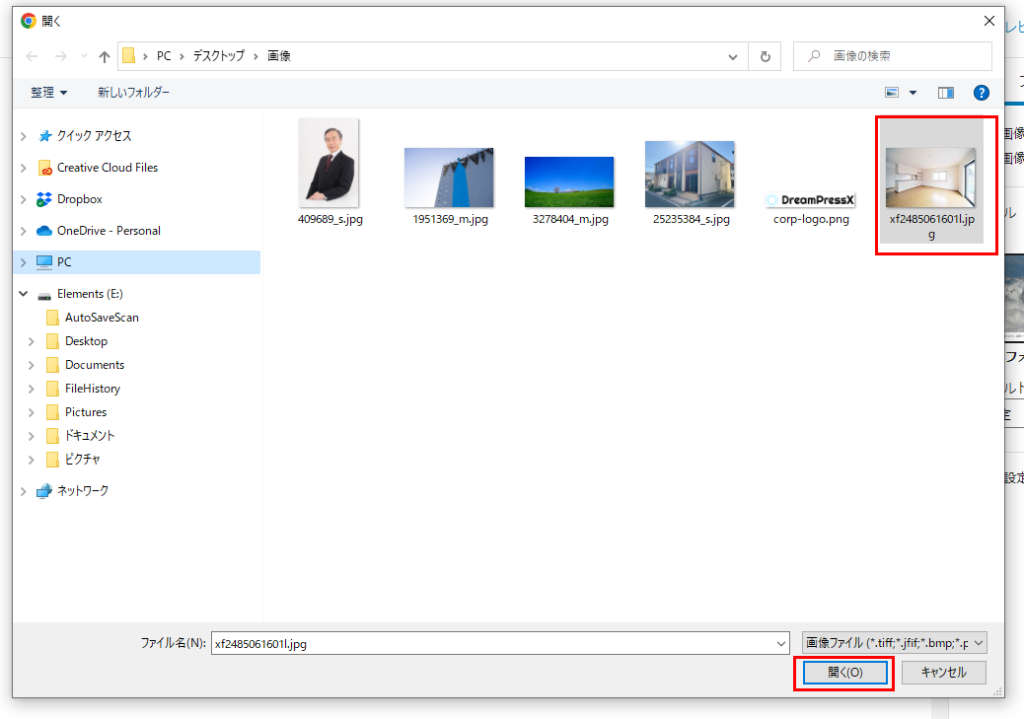Screen dimensions: 1024x719
Task: Click the refresh icon beside address bar
Action: click(x=765, y=57)
